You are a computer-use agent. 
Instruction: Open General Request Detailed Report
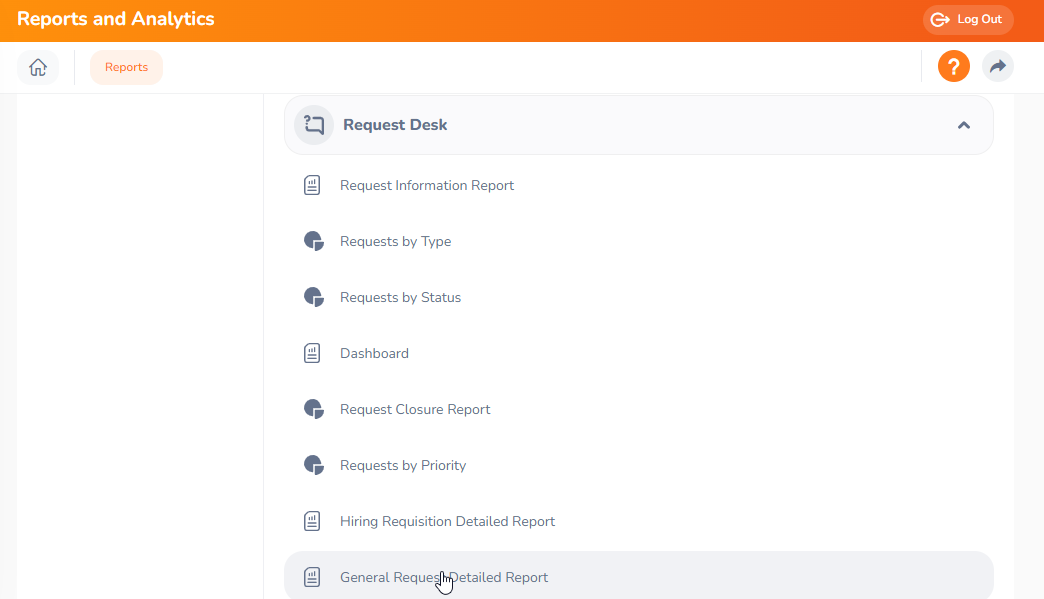click(x=444, y=577)
